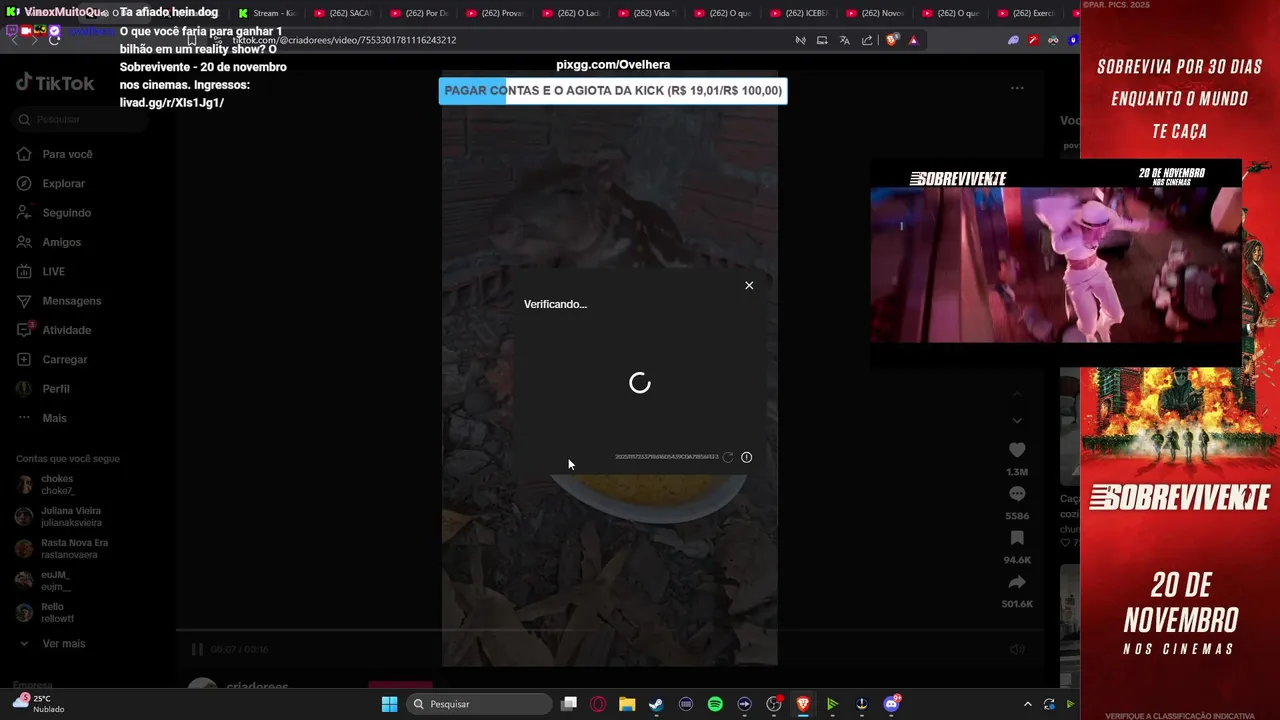The image size is (1280, 720).
Task: Click the TikTok logo
Action: (55, 83)
